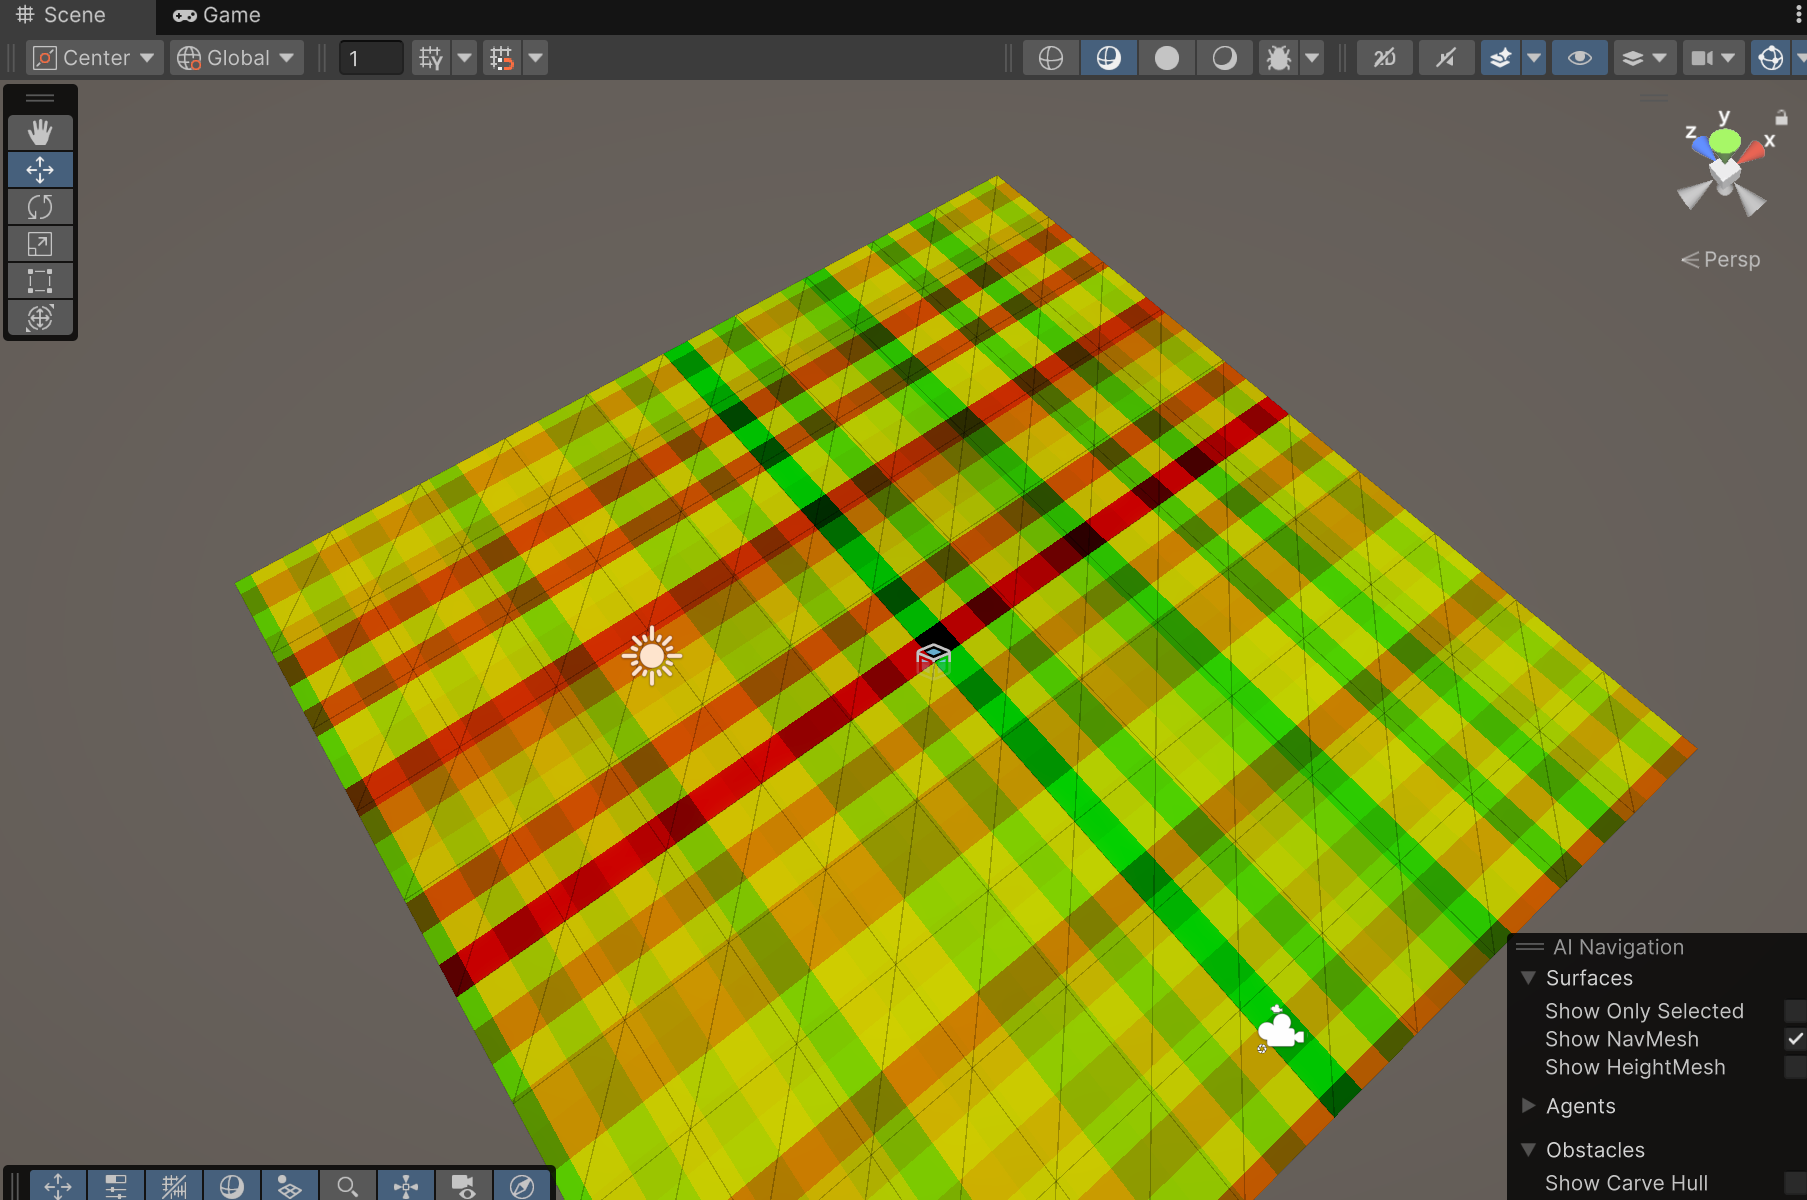This screenshot has width=1807, height=1200.
Task: Toggle Tools overlay in bottom bar
Action: pos(58,1186)
